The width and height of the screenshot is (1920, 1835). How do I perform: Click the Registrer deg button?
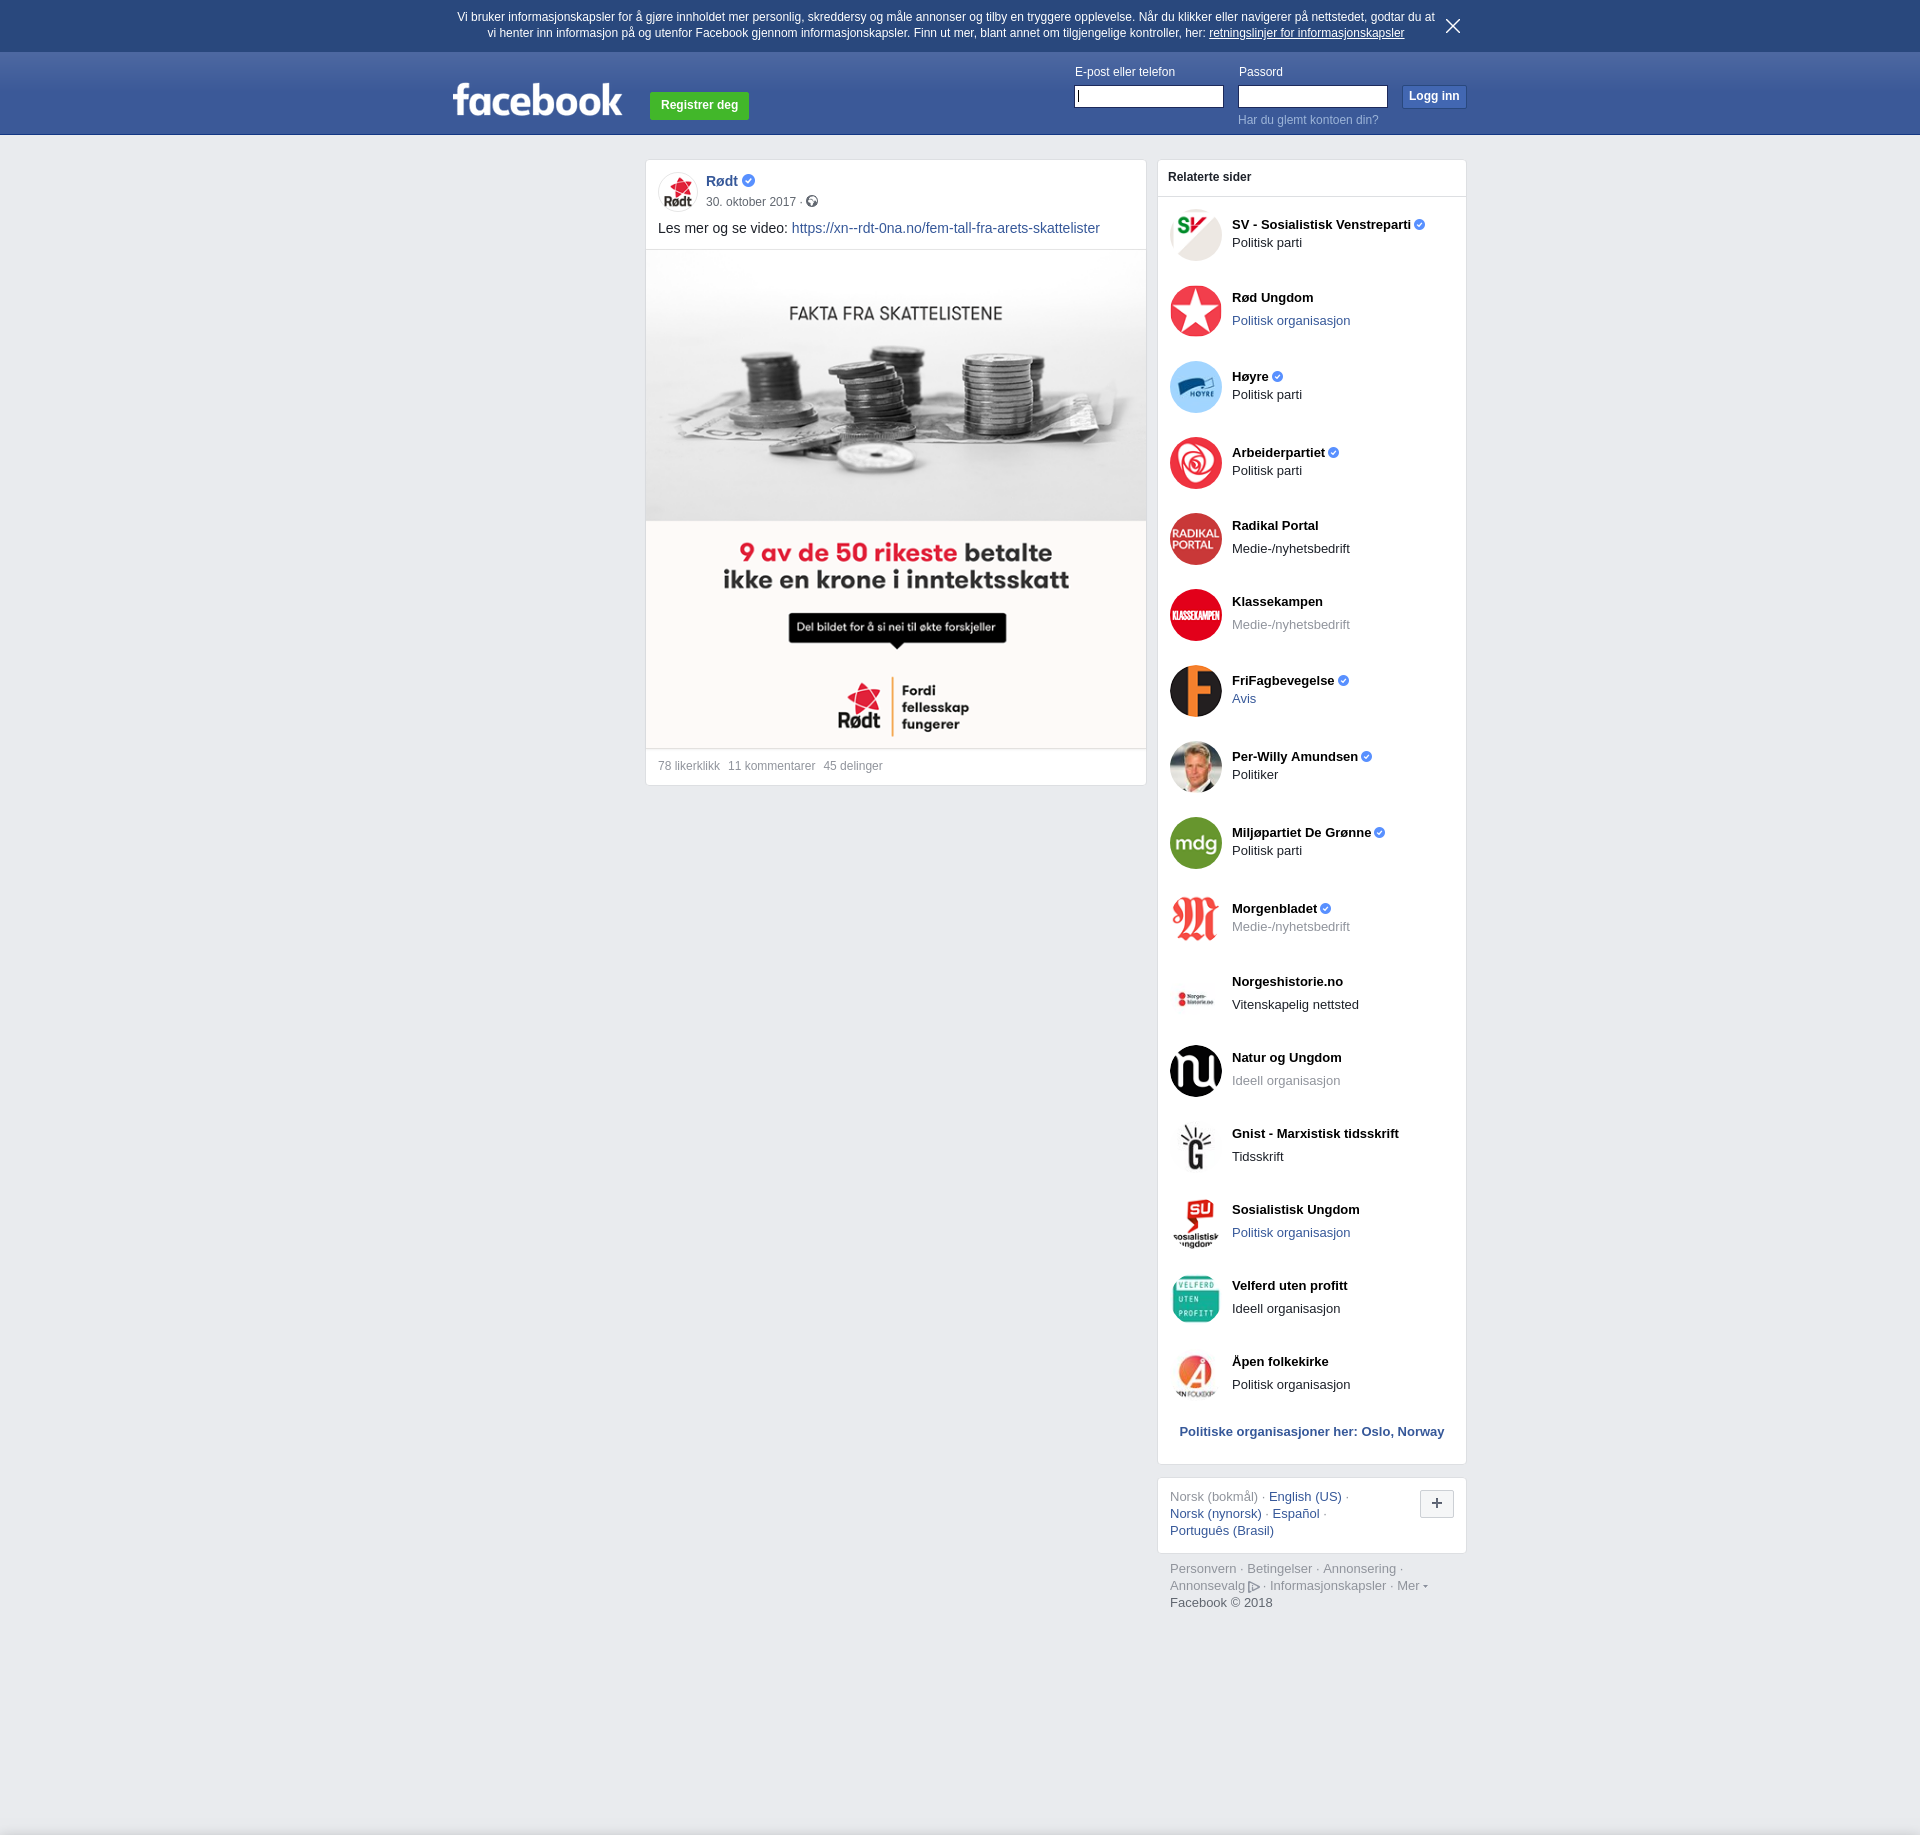699,105
